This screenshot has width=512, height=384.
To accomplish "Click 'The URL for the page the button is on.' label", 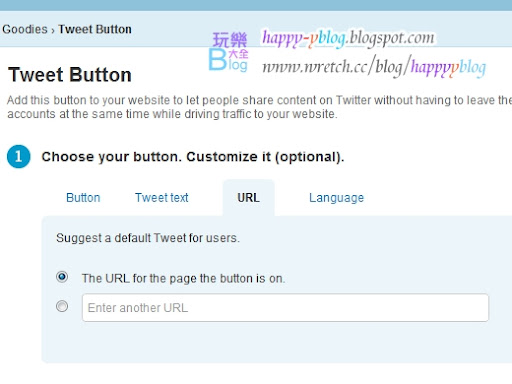I will 183,278.
